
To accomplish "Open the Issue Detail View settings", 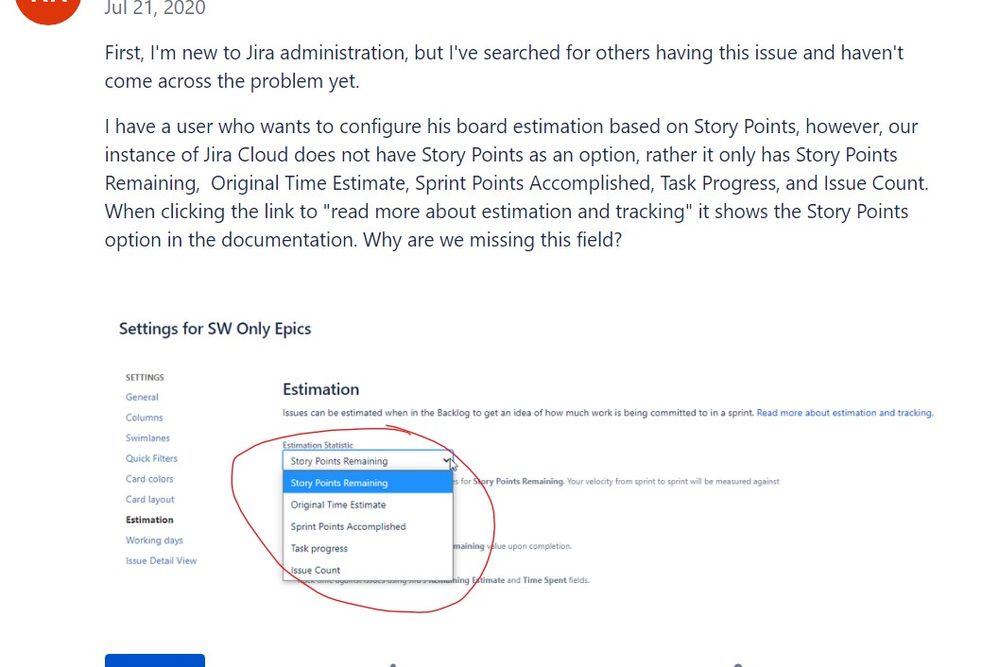I will point(161,560).
